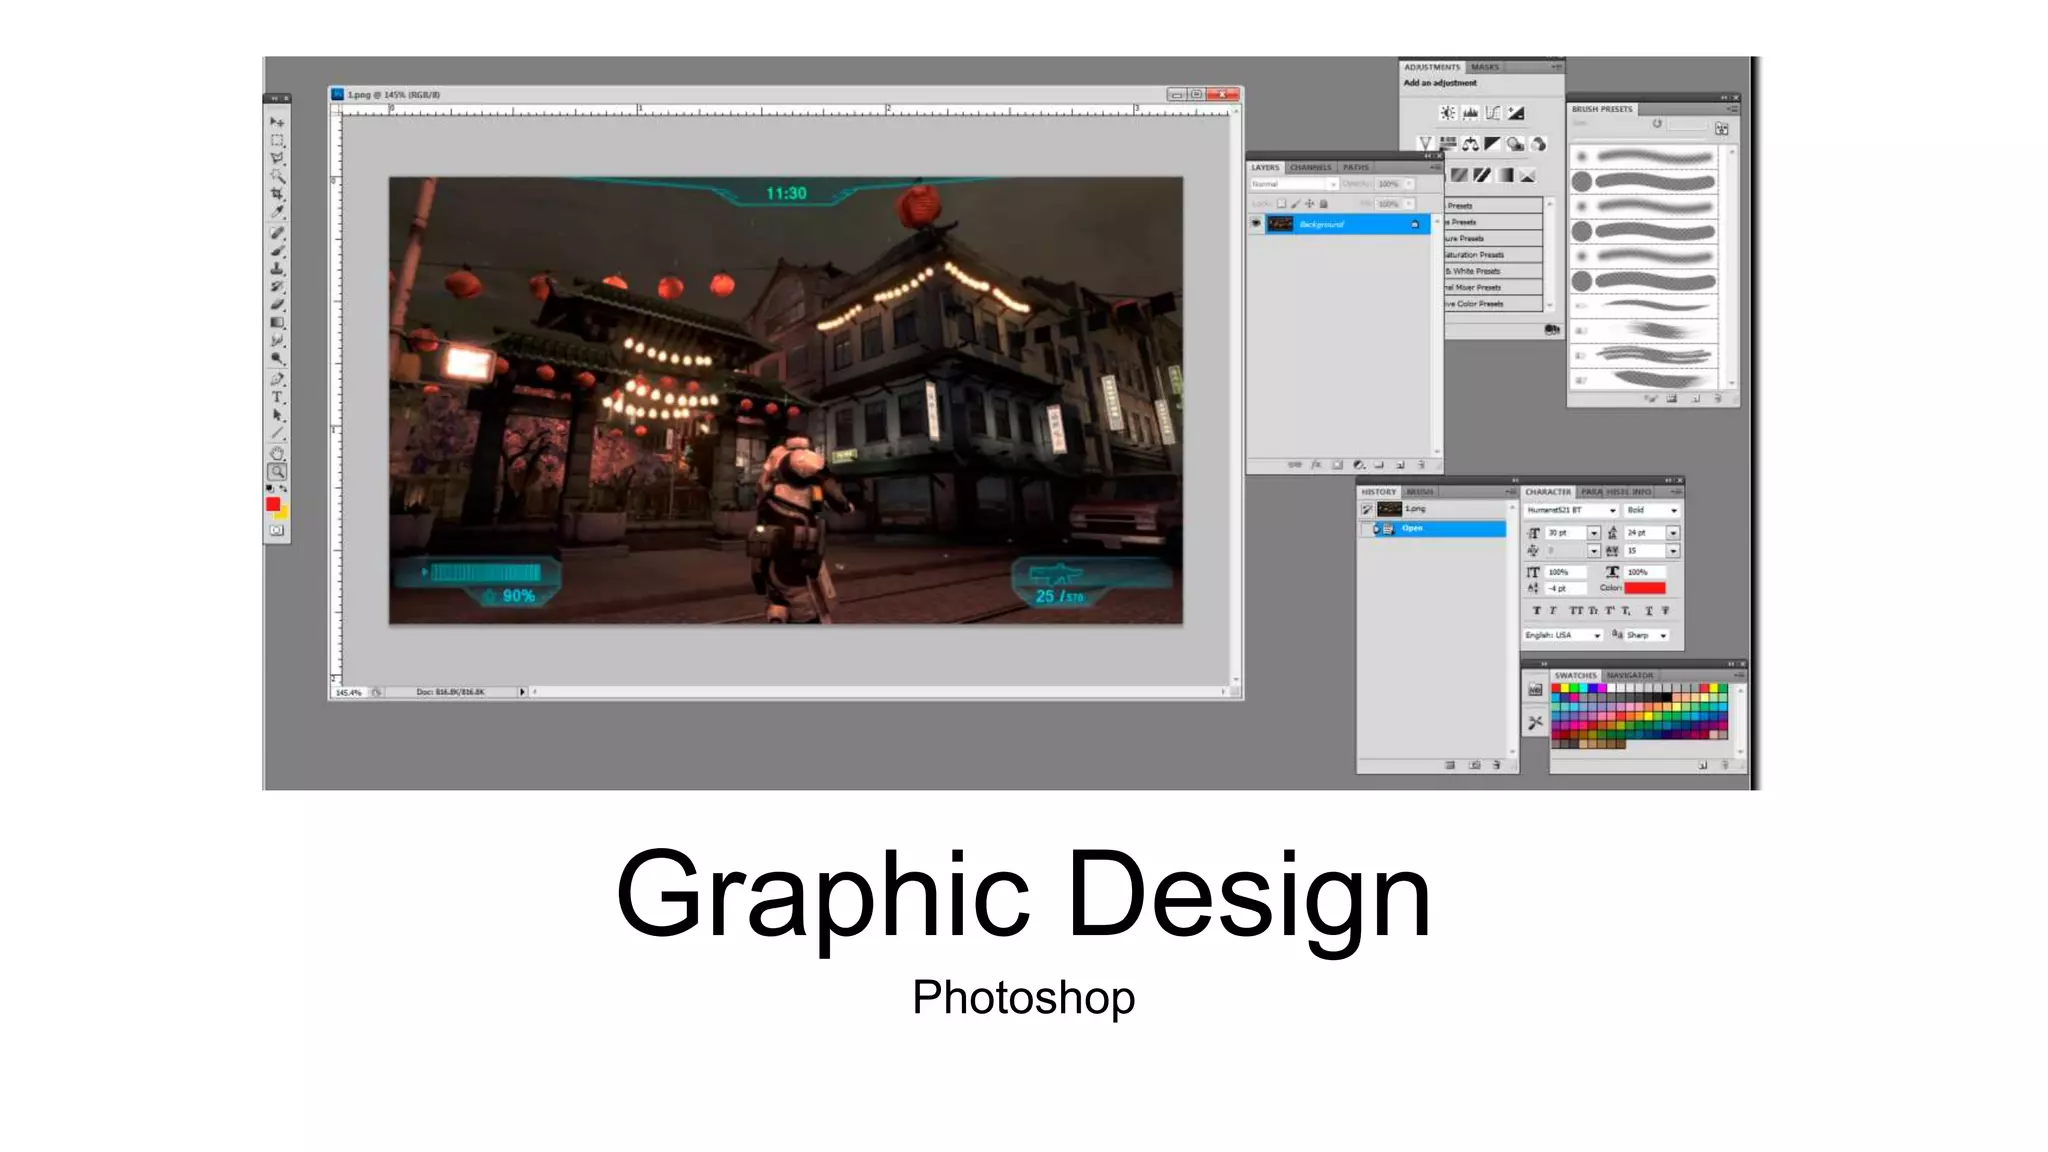Select the Zoom tool in the toolbox
Screen dimensions: 2048x1152
(x=277, y=472)
